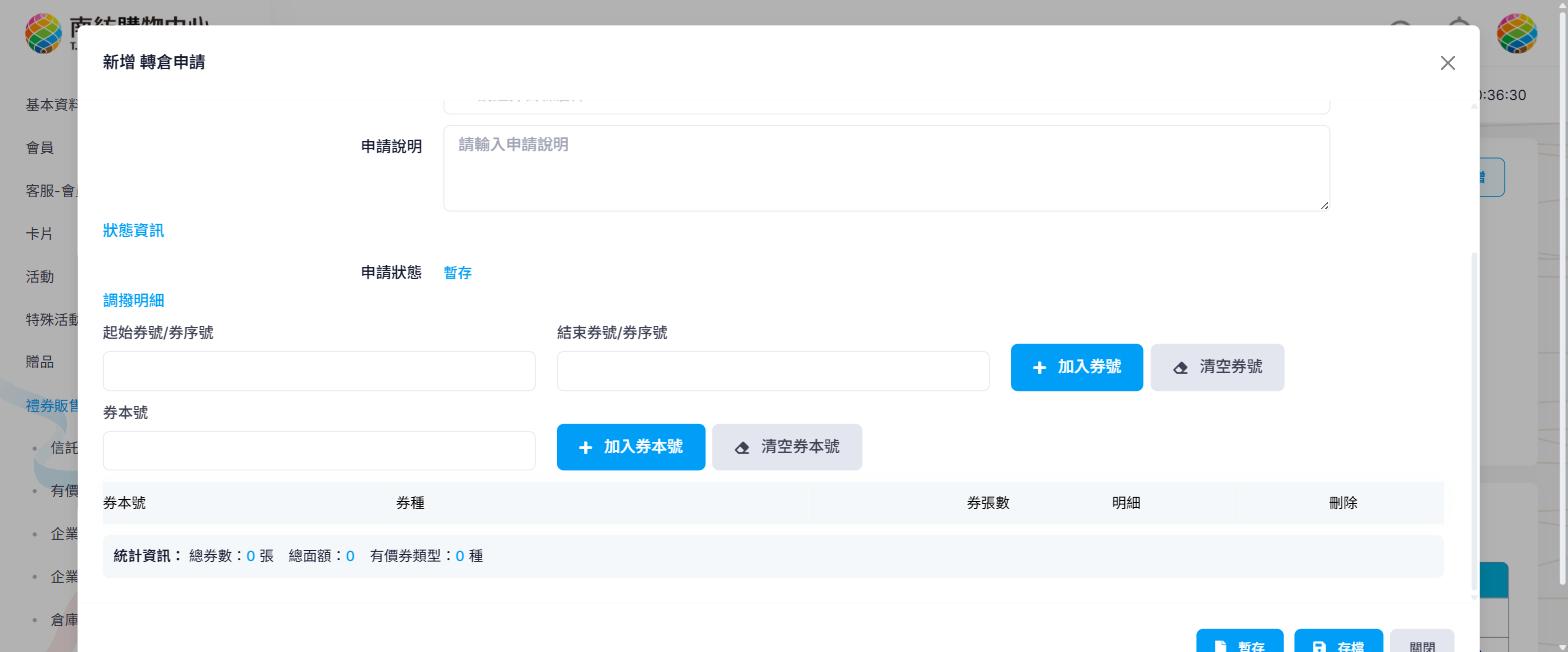Close the 新增 轉倉申請 dialog with the X icon
Screen dimensions: 1568x652
[x=1447, y=63]
